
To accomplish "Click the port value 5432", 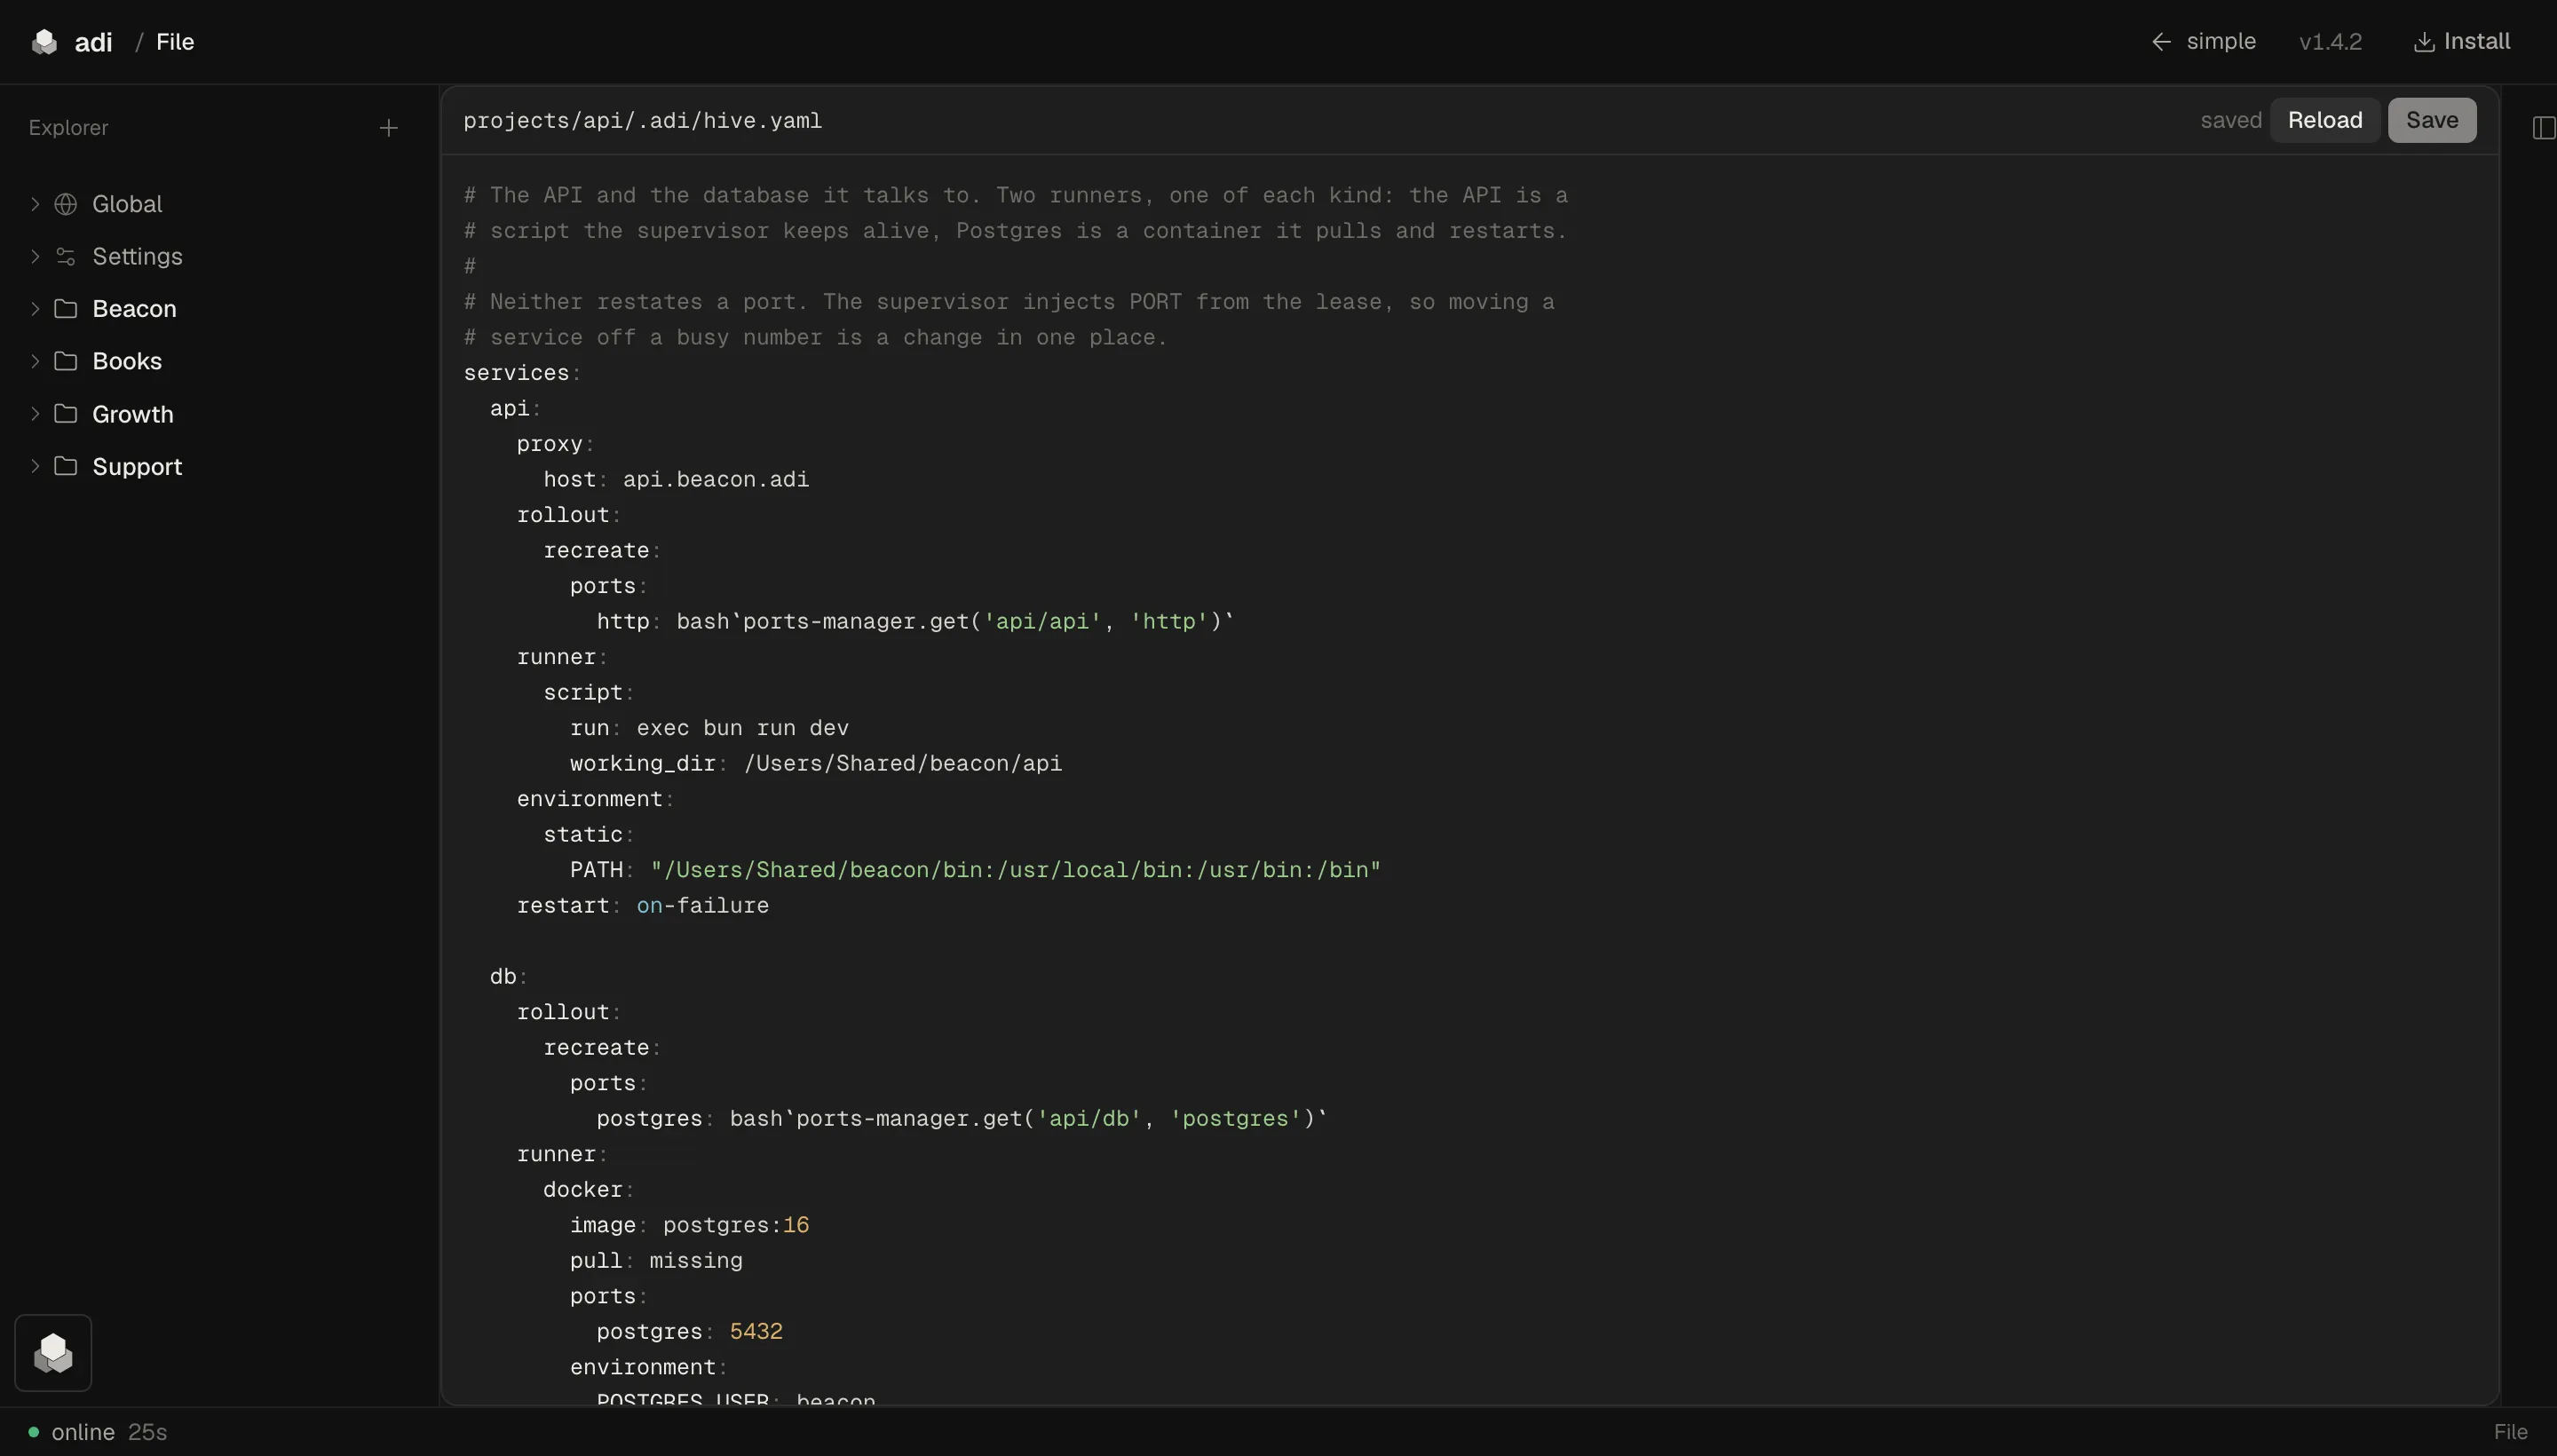I will (756, 1332).
